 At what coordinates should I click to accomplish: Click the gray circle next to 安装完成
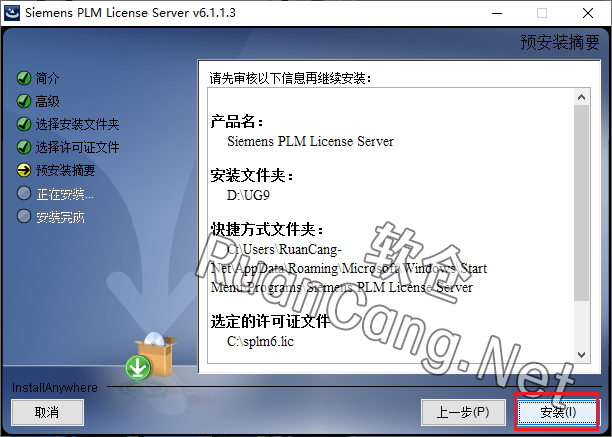pos(24,216)
